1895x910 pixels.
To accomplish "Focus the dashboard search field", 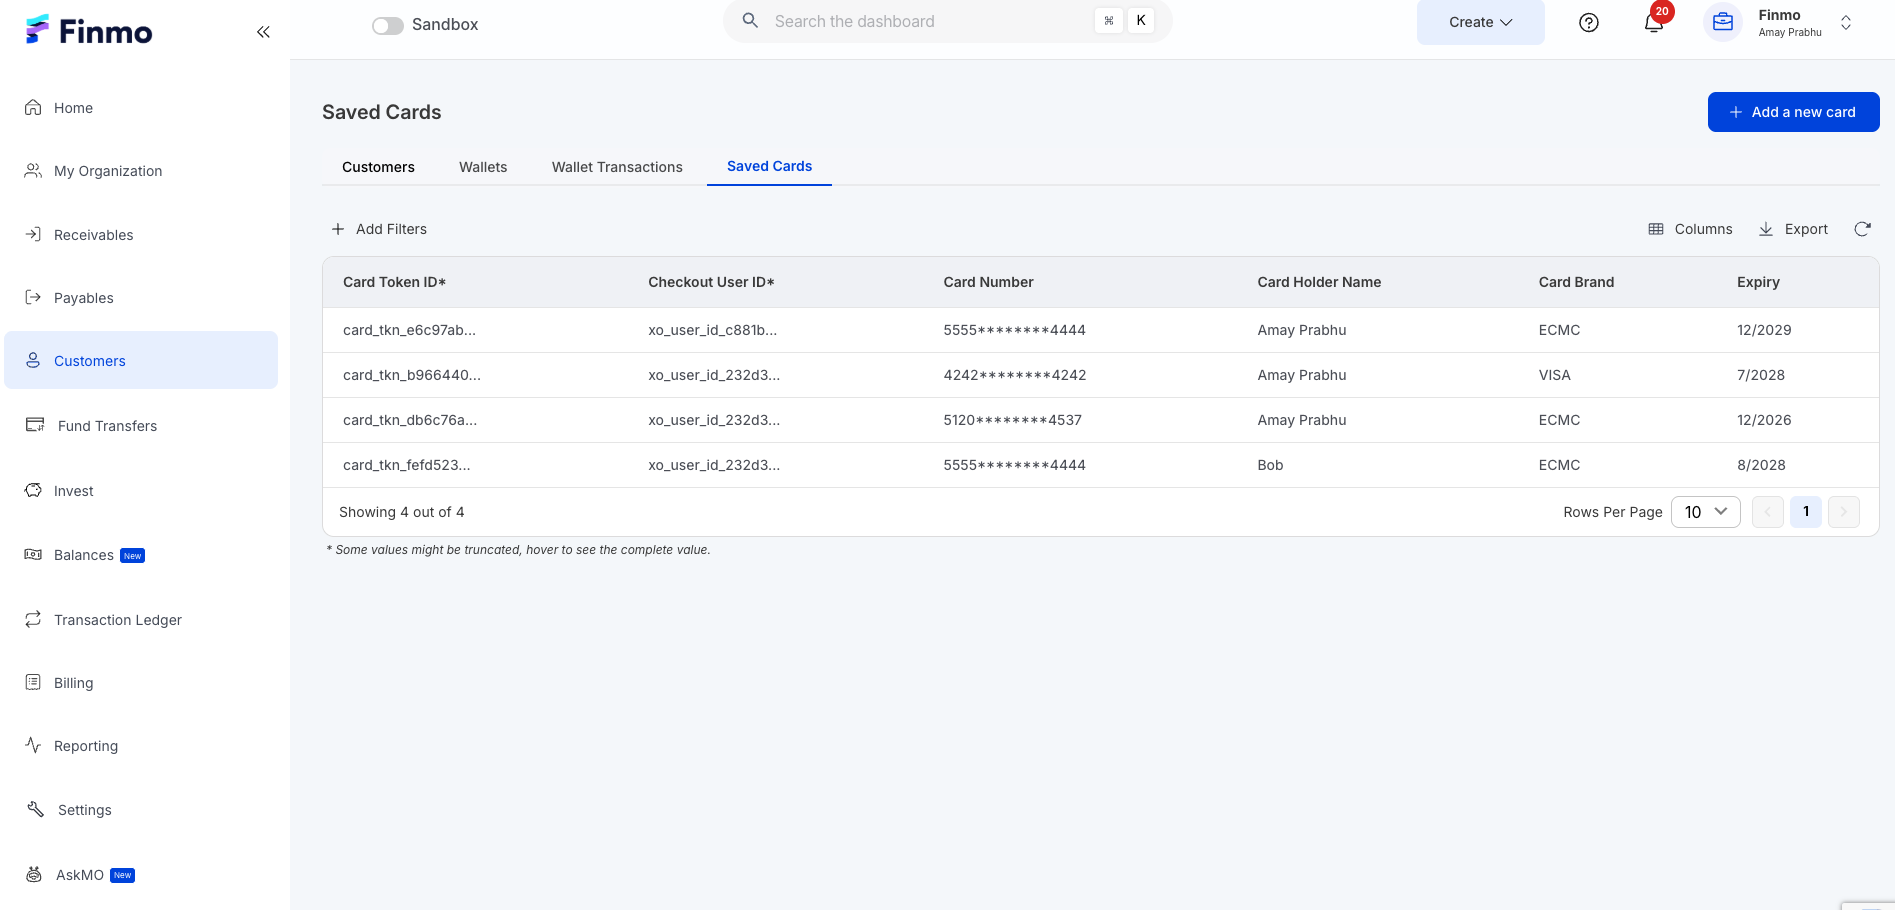I will [x=947, y=21].
